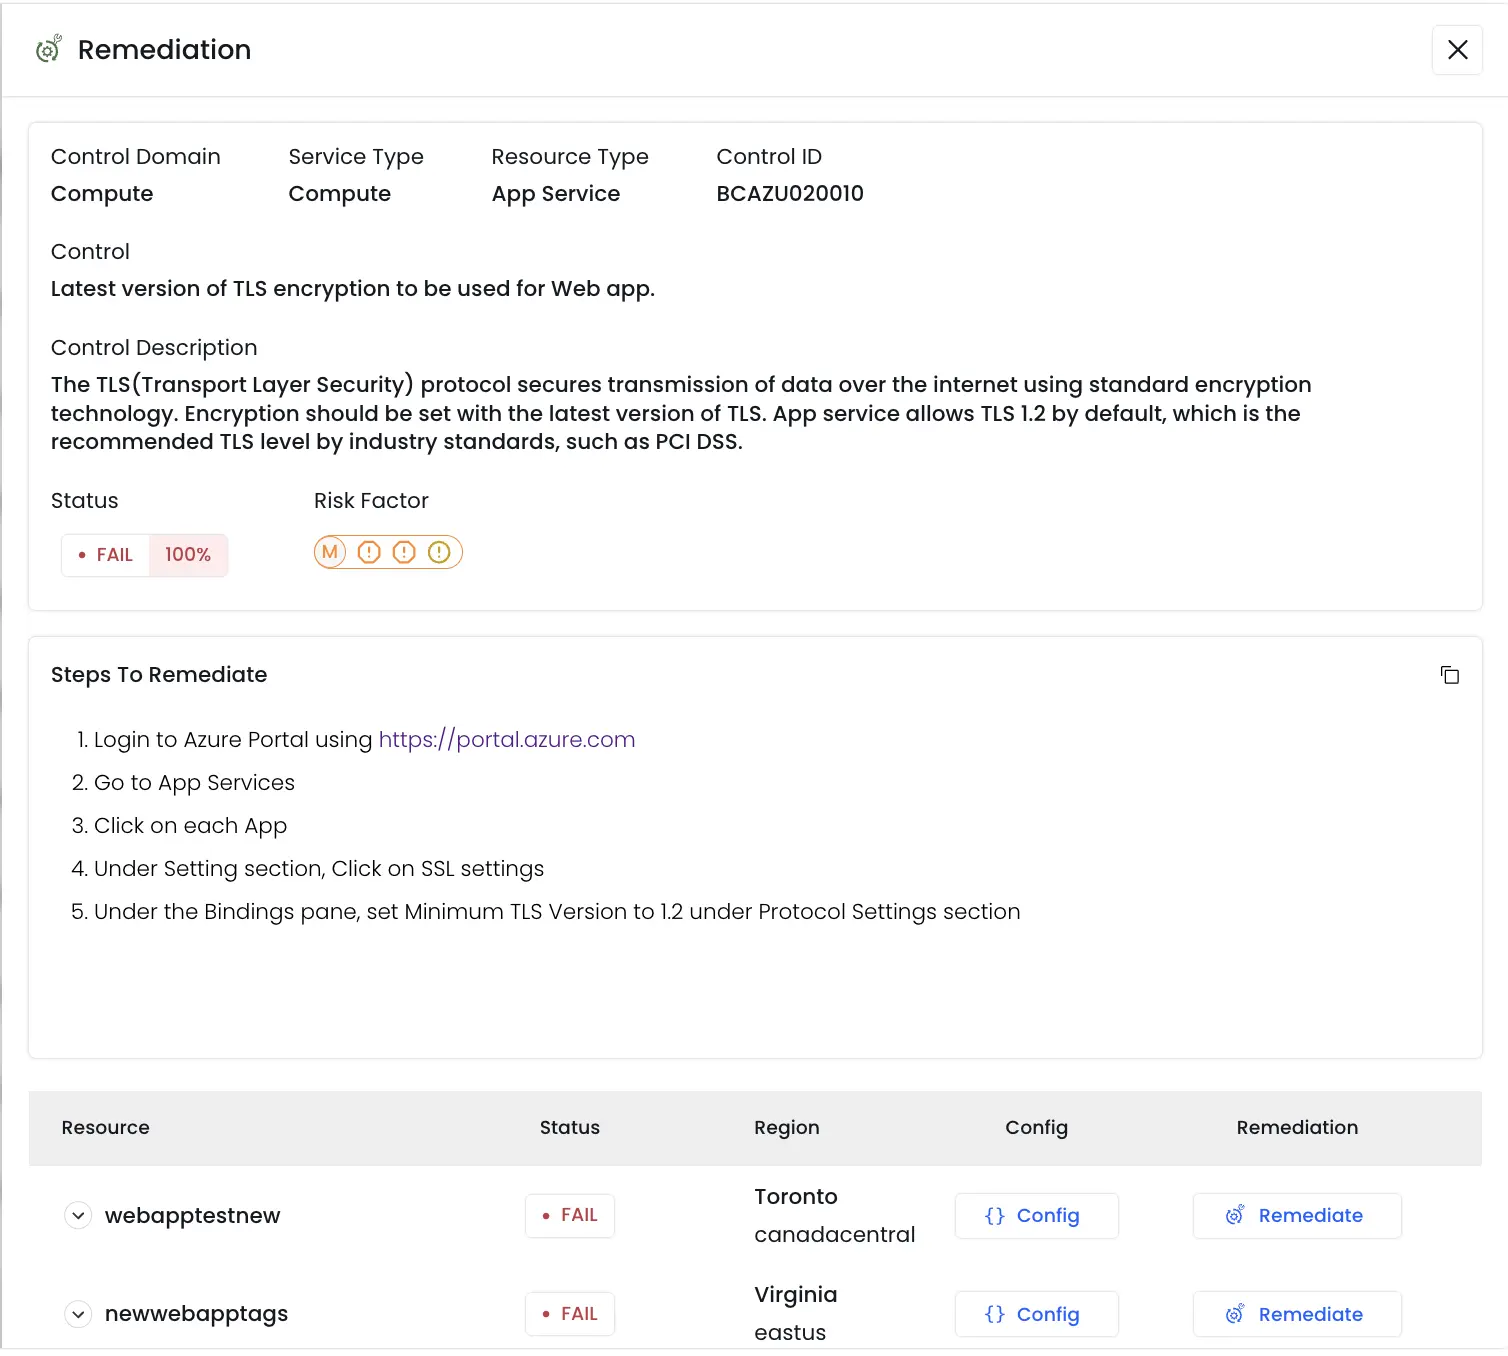Screen dimensions: 1508x1356
Task: Collapse the chevron beside webapptestnew
Action: [77, 1215]
